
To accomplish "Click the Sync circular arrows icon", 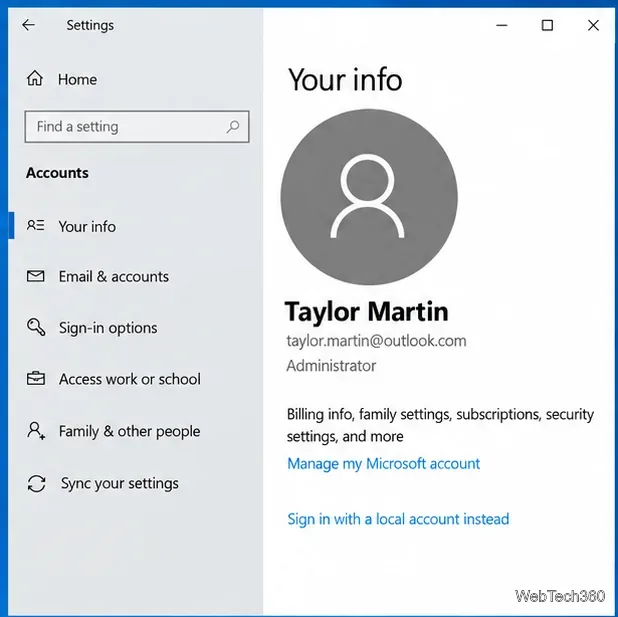I will coord(36,483).
